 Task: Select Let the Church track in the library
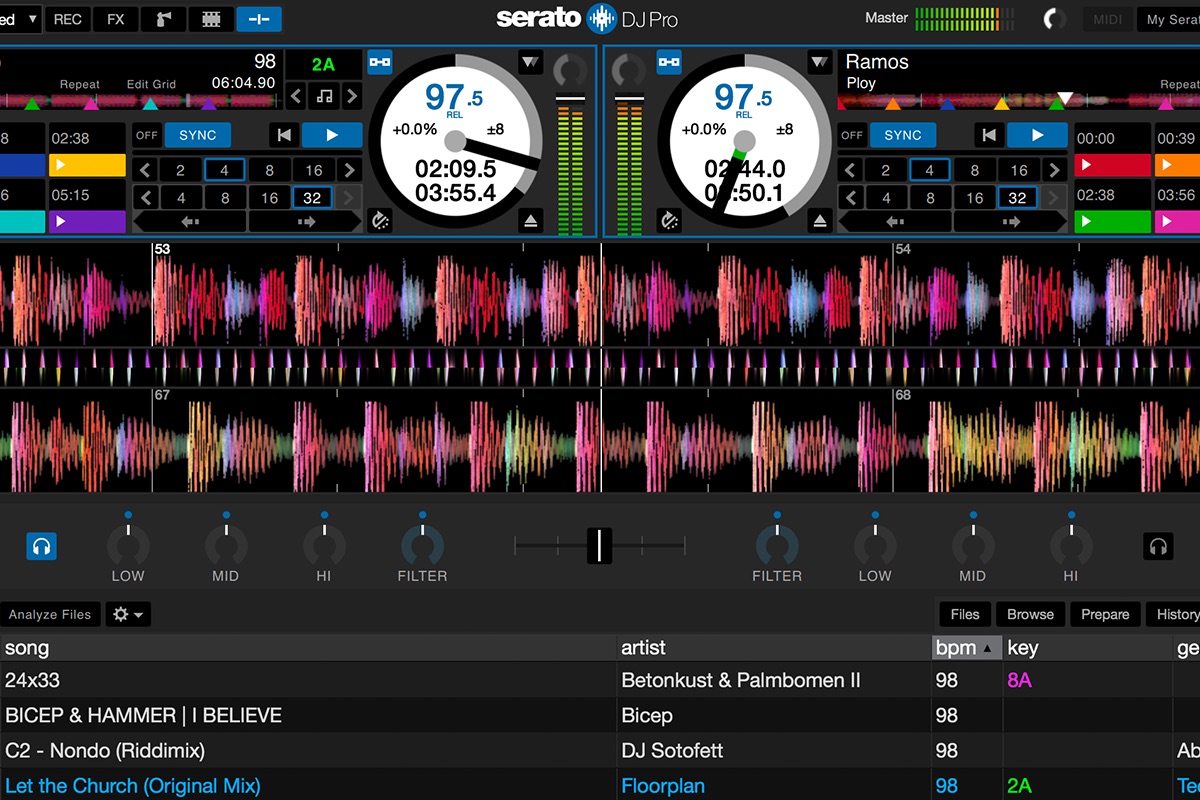[x=134, y=786]
